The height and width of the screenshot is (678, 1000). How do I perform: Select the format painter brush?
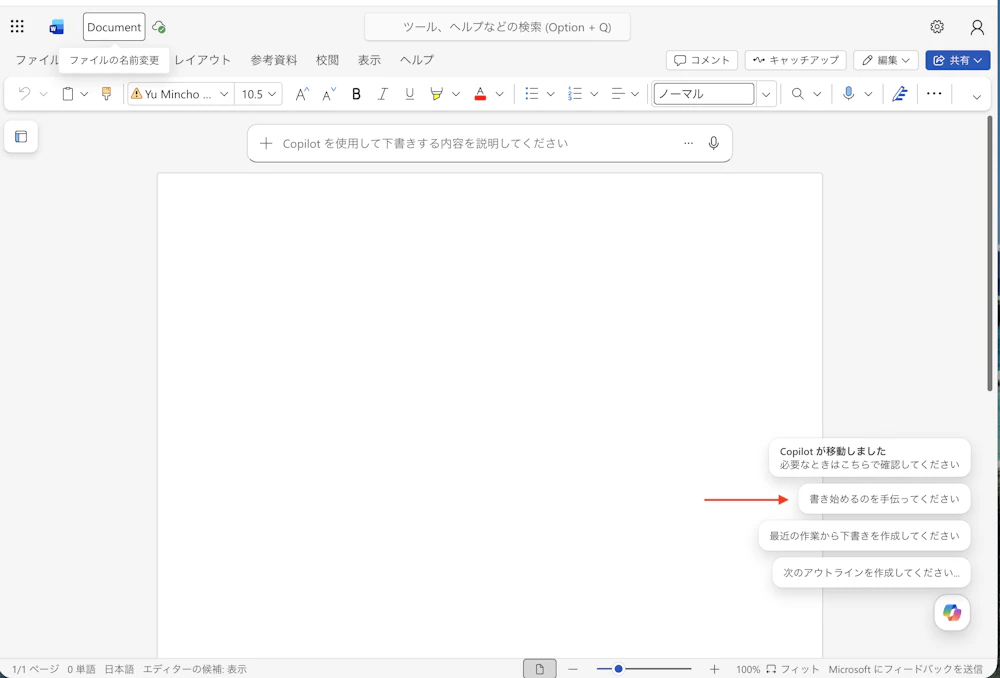tap(107, 94)
